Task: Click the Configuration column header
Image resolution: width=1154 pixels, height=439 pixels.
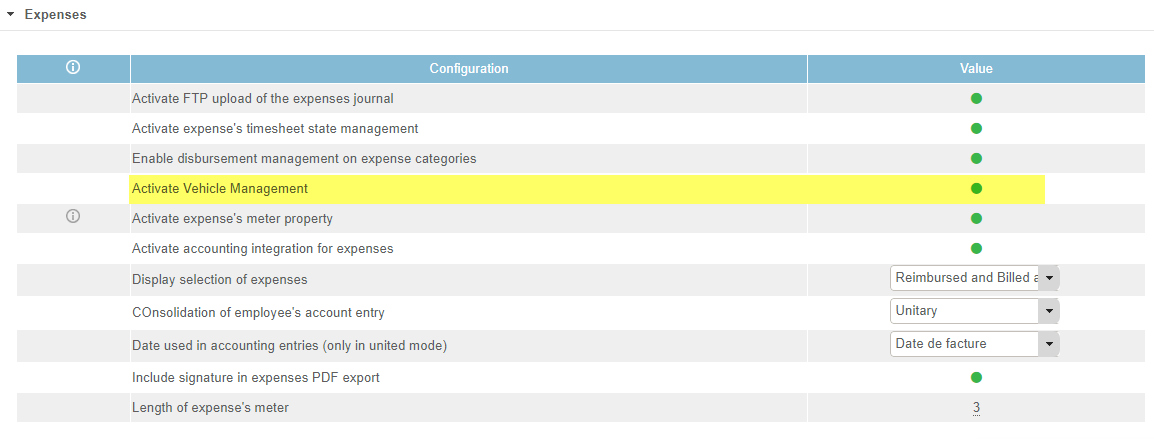Action: click(x=468, y=69)
